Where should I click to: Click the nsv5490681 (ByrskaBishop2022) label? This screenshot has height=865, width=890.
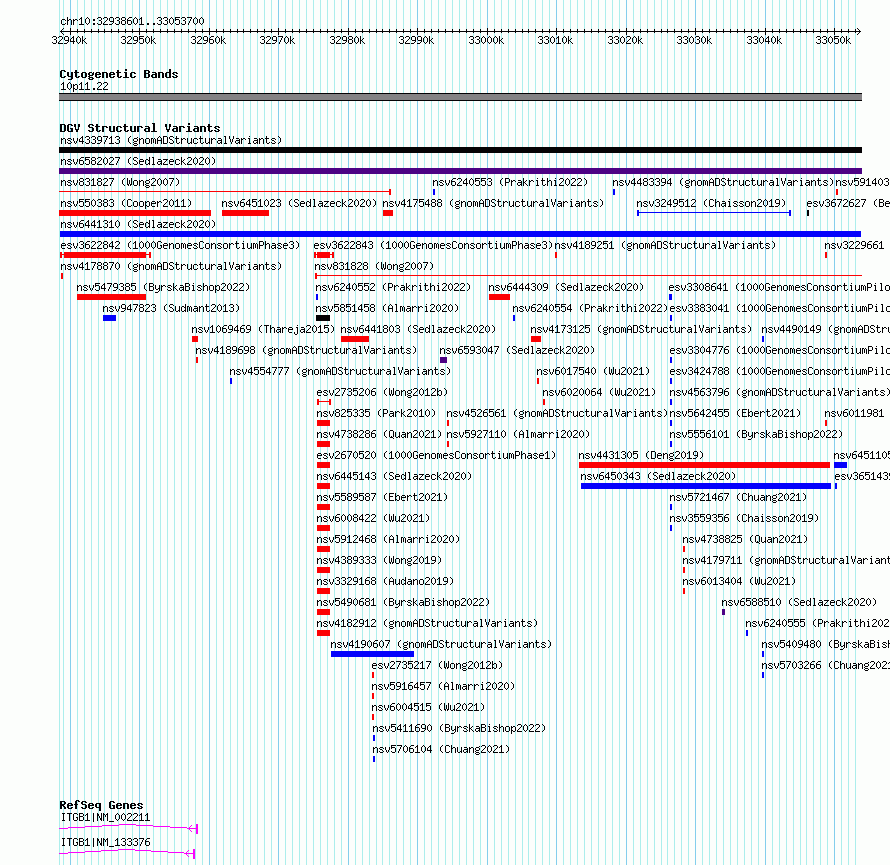[x=403, y=602]
